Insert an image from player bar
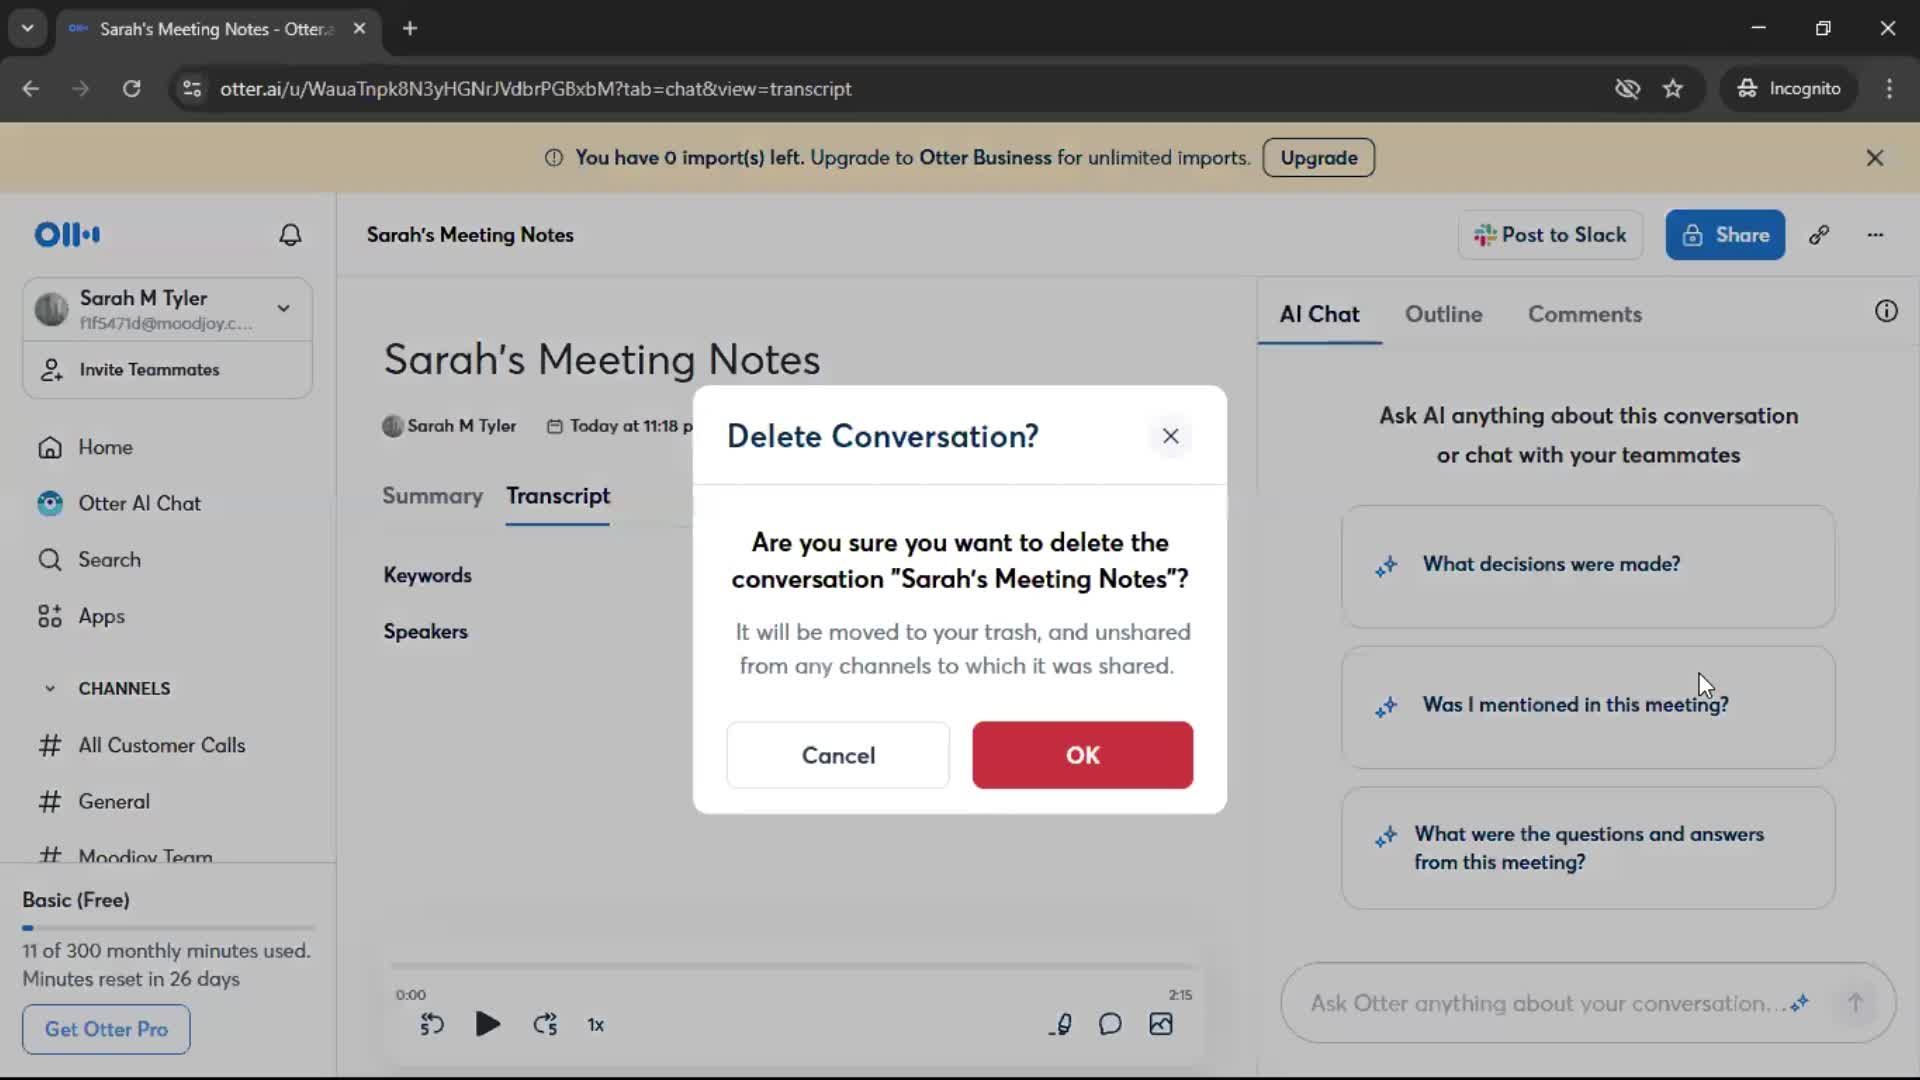This screenshot has height=1080, width=1920. (1161, 1024)
